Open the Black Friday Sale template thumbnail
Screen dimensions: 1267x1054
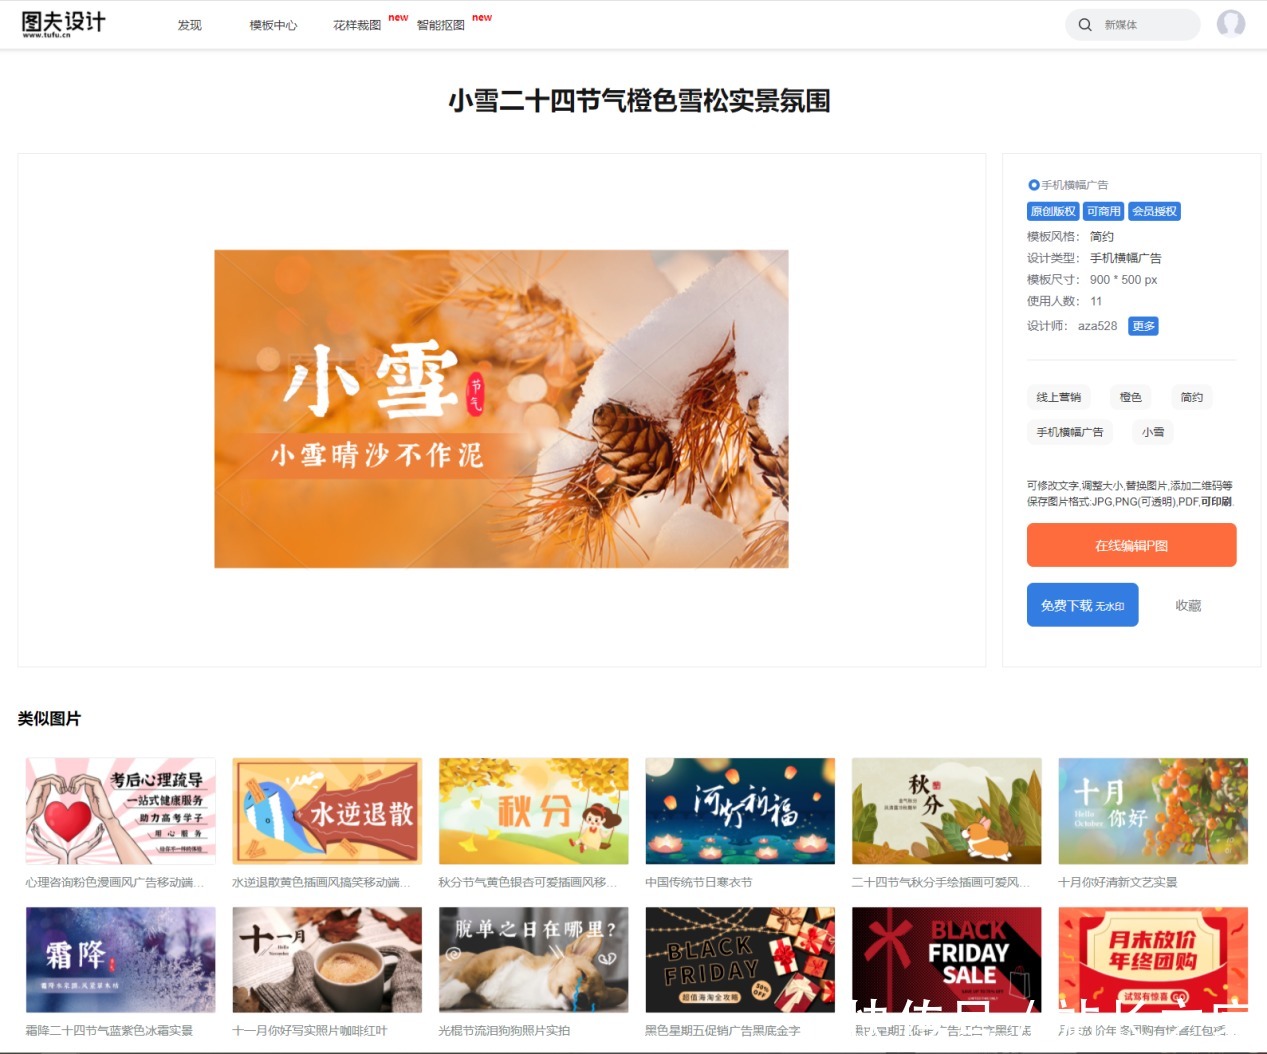[945, 958]
